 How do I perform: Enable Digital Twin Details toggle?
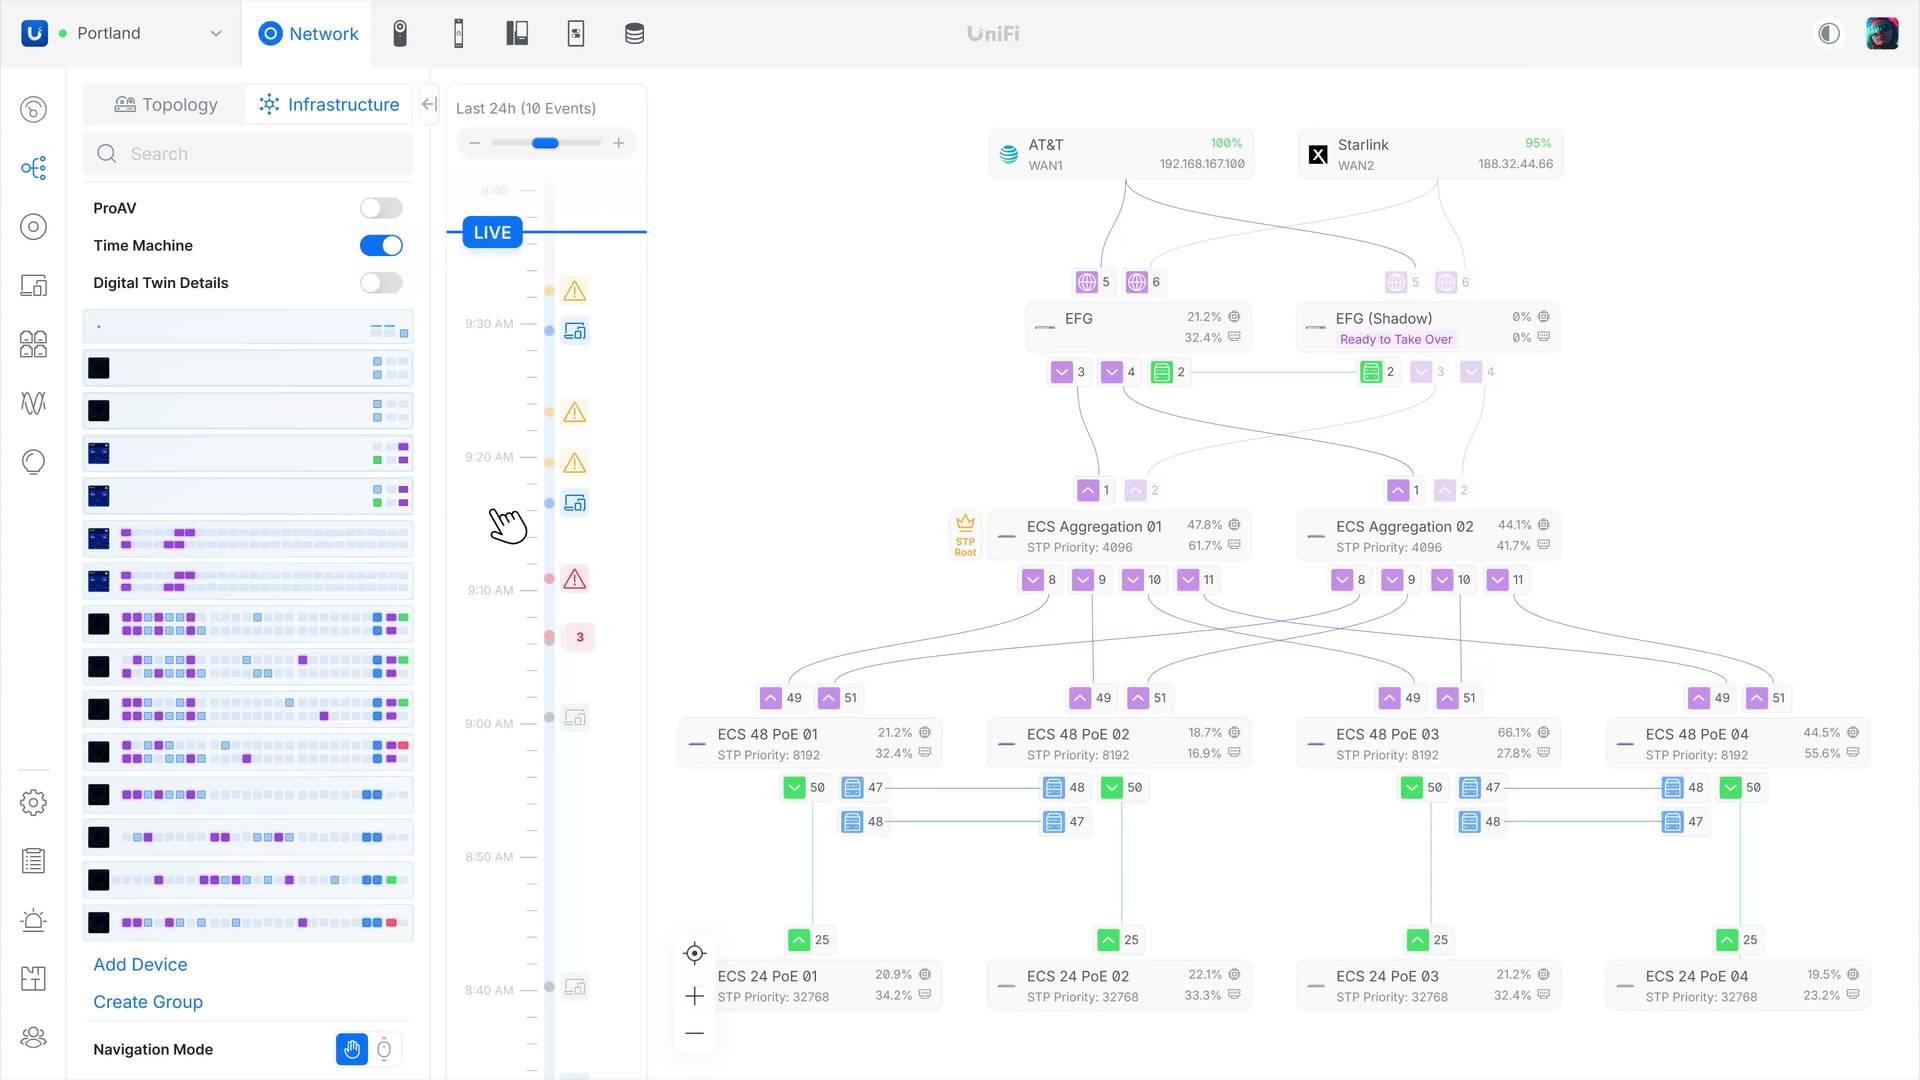point(381,283)
